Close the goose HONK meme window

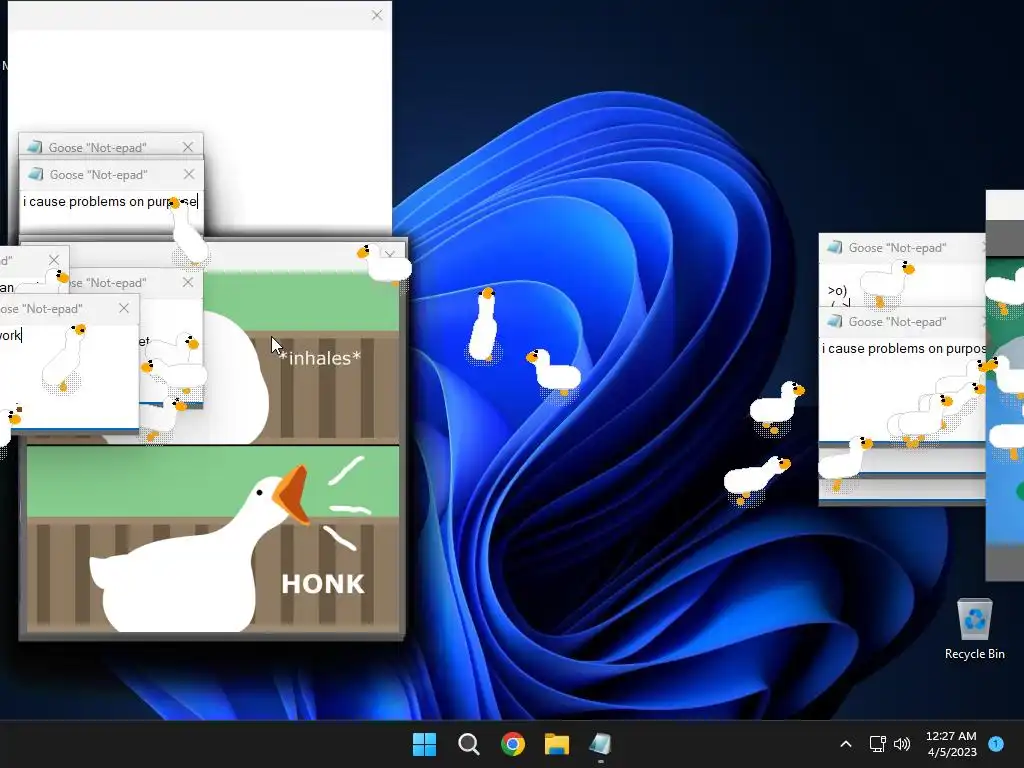(390, 255)
